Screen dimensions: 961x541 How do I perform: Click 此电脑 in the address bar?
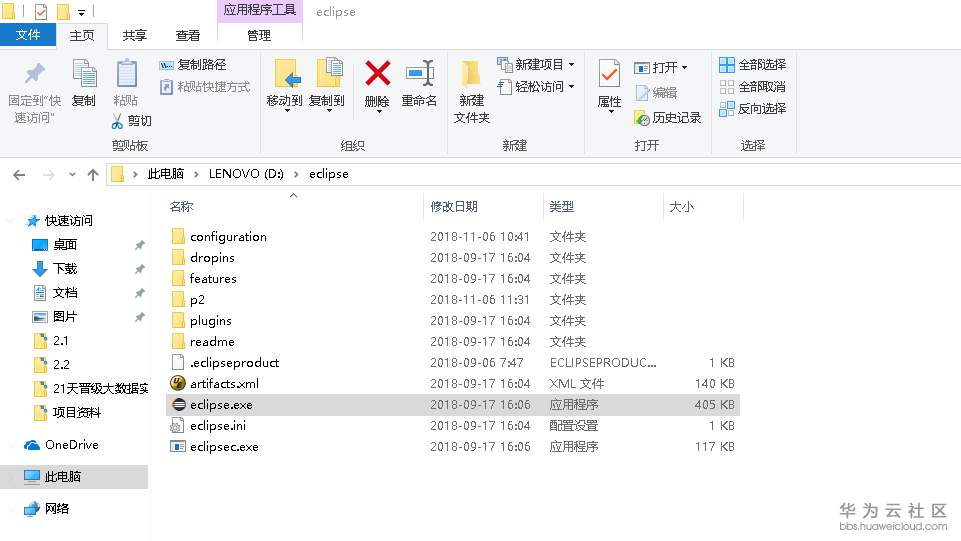tap(166, 174)
